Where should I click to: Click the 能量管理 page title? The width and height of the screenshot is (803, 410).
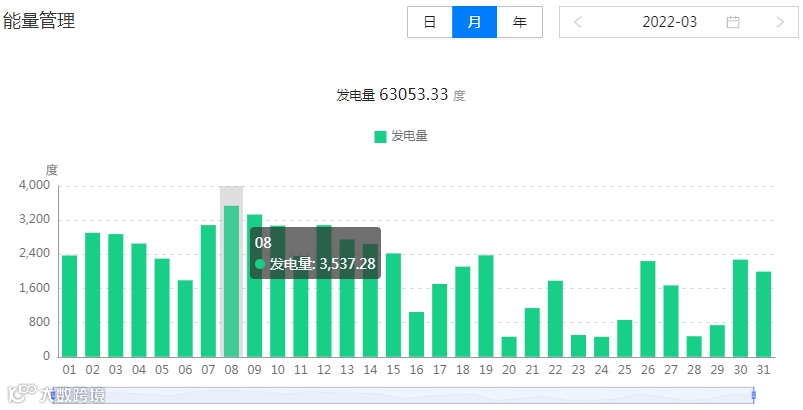point(39,21)
